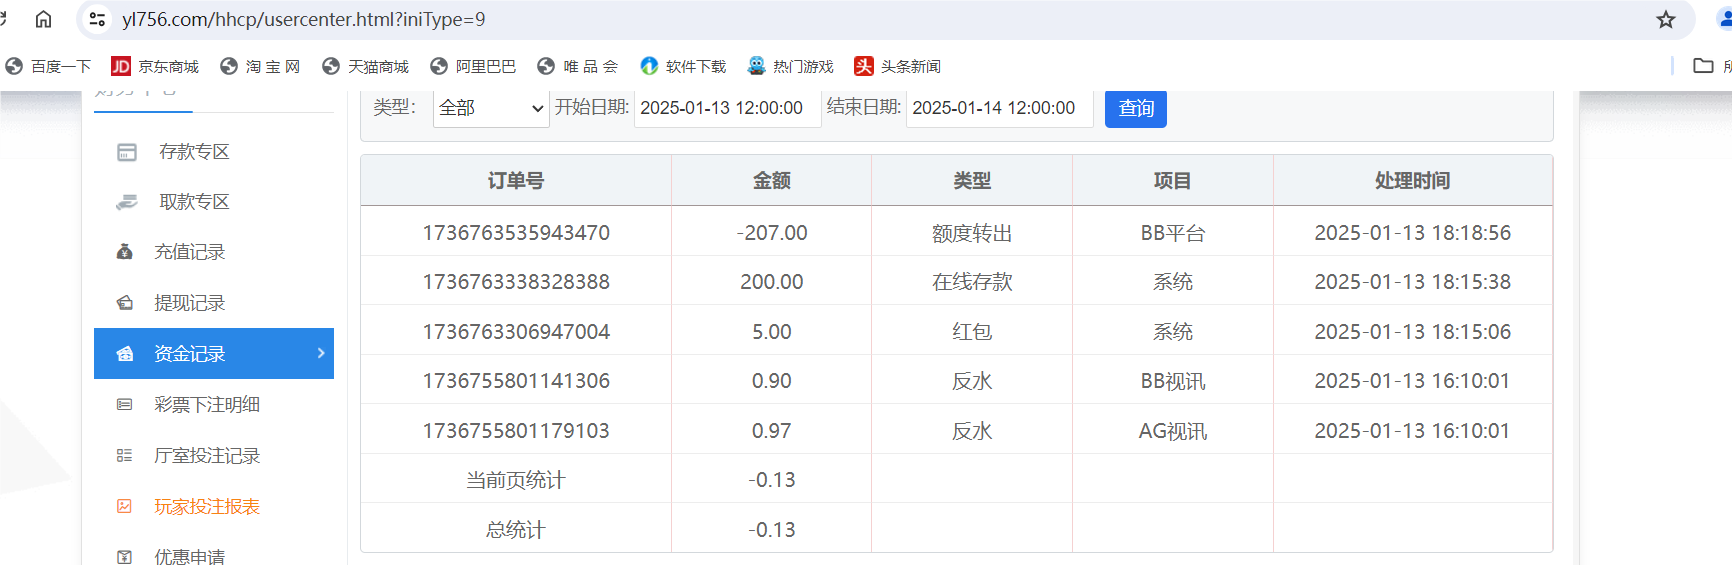This screenshot has width=1732, height=565.
Task: Click the player betting report icon
Action: point(125,507)
